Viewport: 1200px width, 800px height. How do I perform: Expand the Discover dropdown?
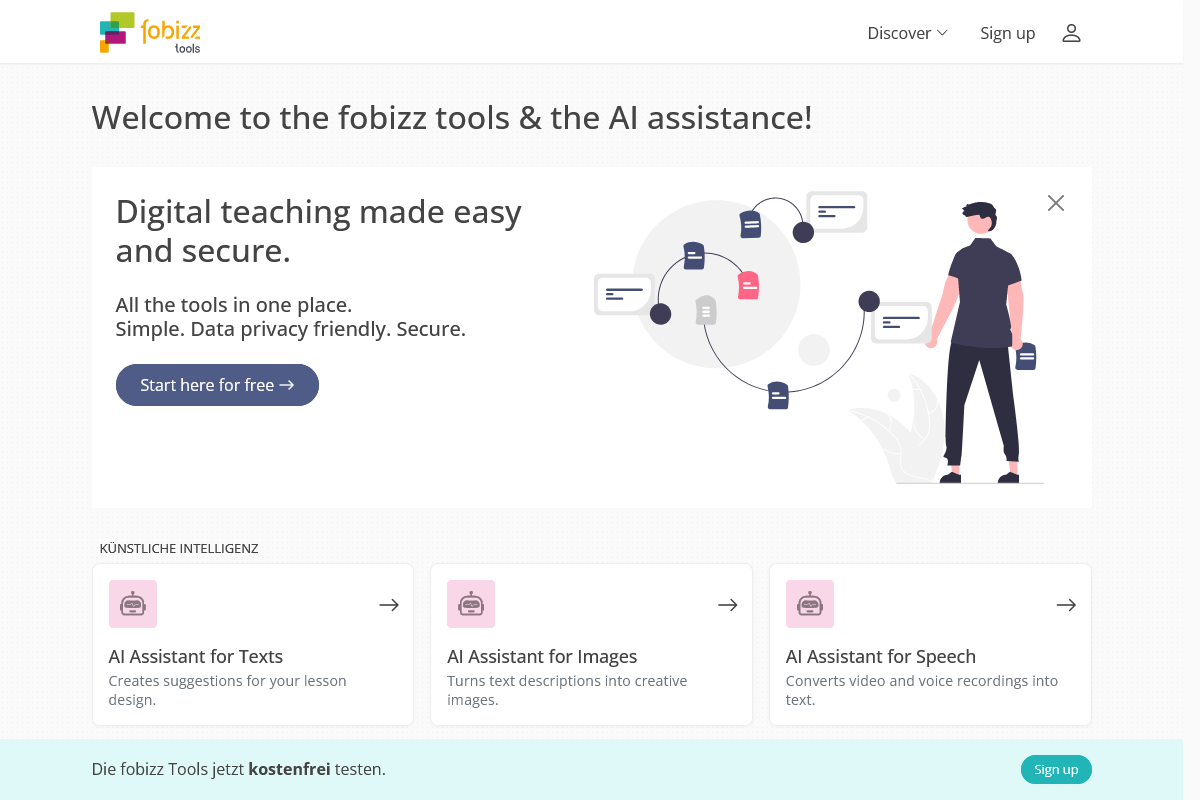point(906,33)
